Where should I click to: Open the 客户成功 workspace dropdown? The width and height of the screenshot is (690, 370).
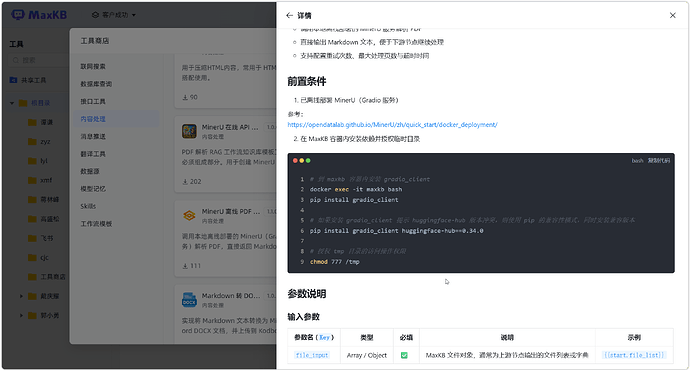click(x=114, y=15)
